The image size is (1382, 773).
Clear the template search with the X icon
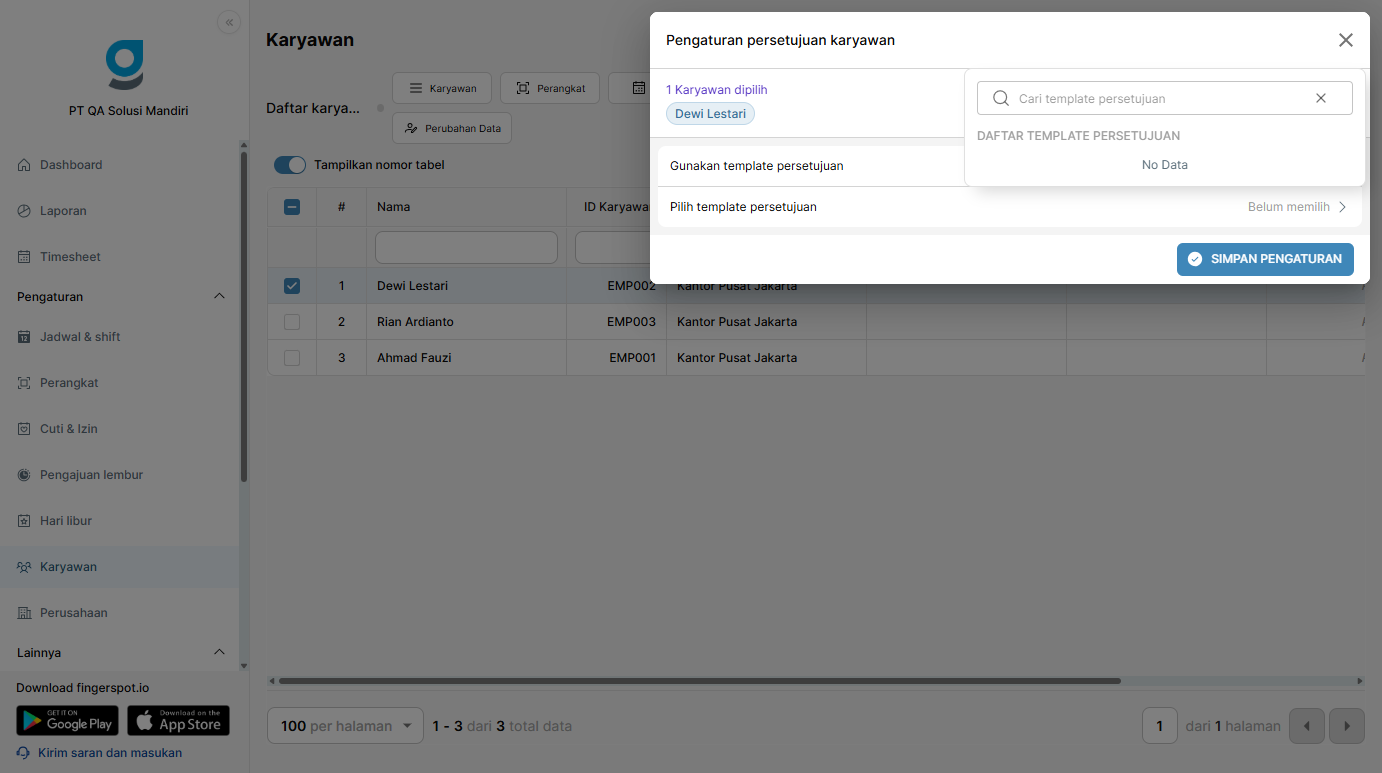pos(1321,98)
